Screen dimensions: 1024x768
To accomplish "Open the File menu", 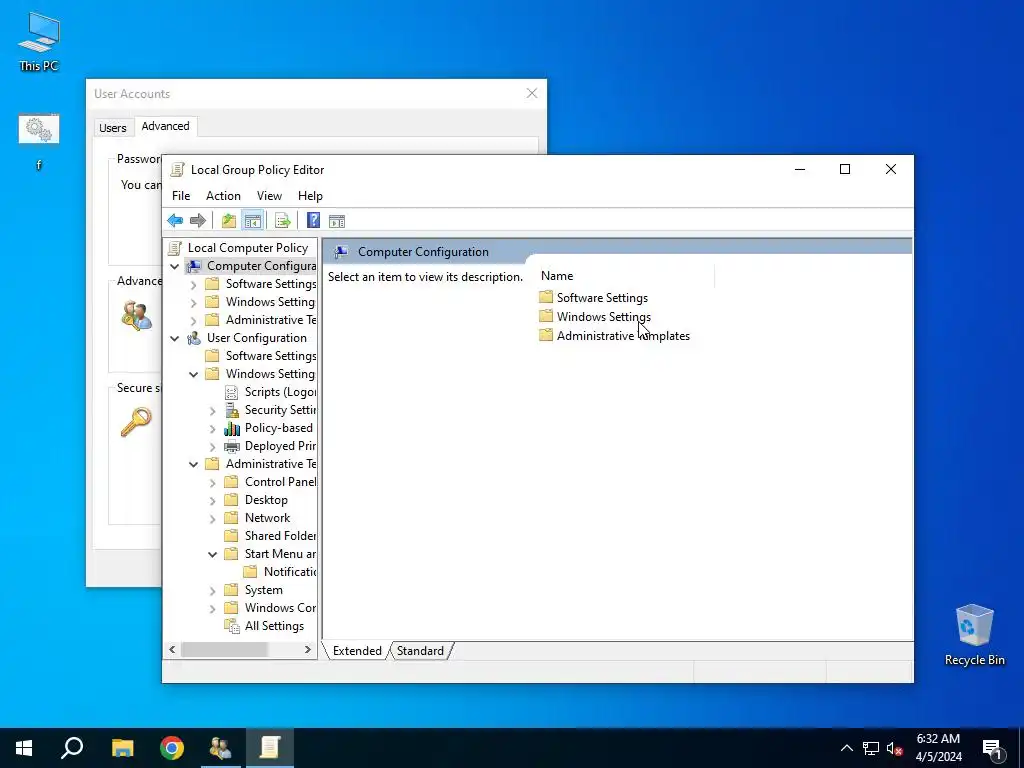I will coord(181,196).
